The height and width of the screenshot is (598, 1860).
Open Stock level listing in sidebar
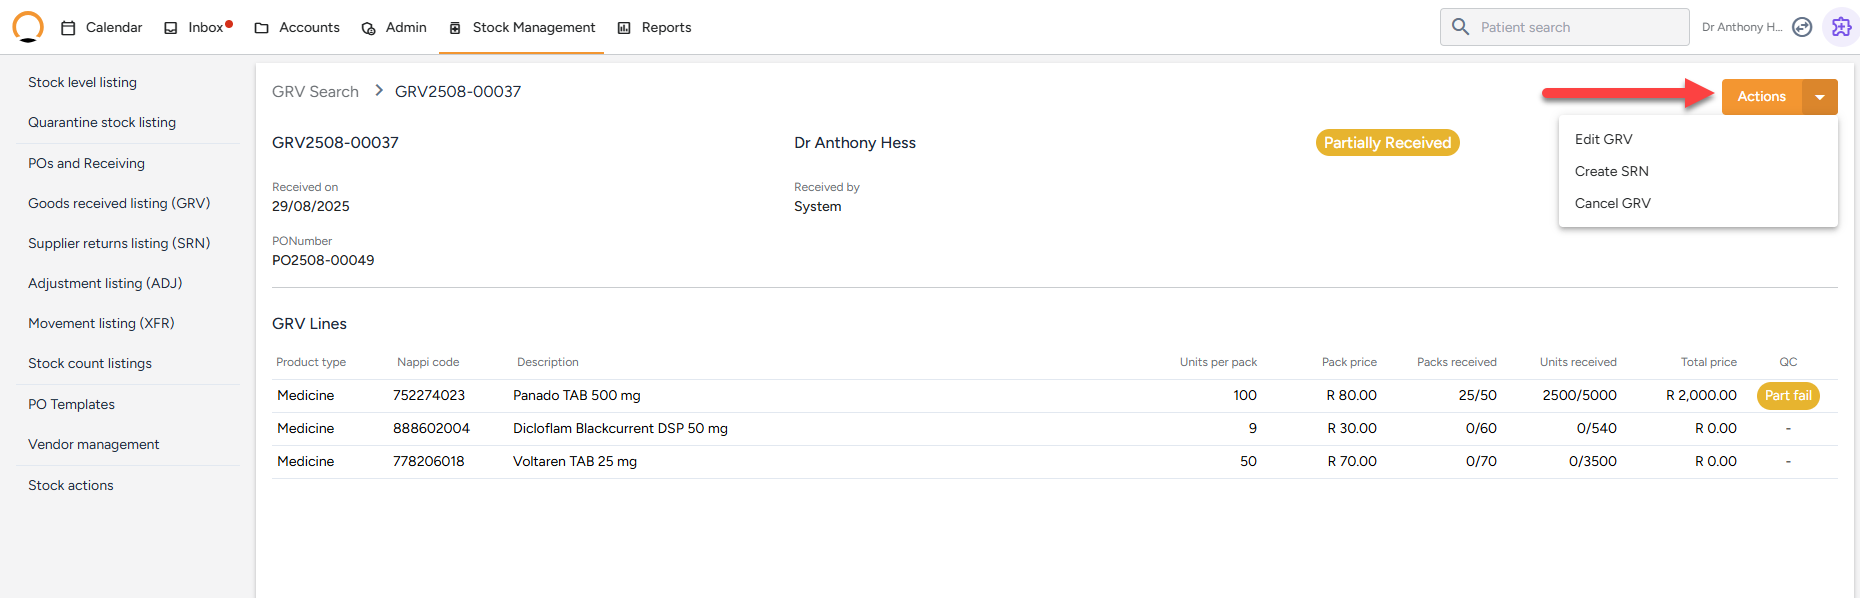click(82, 82)
